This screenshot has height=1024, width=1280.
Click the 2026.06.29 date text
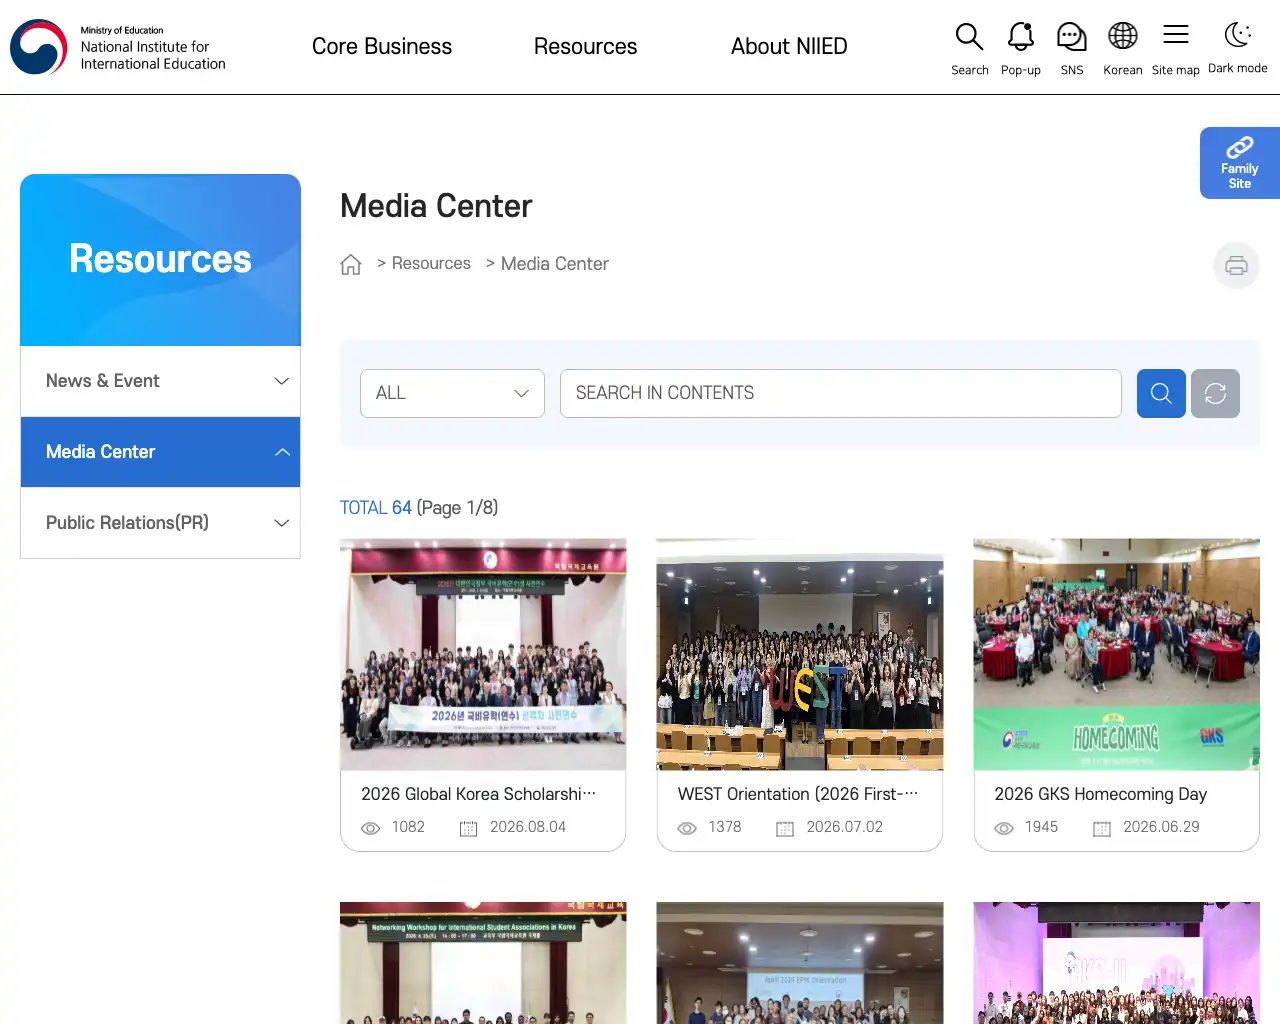coord(1161,827)
